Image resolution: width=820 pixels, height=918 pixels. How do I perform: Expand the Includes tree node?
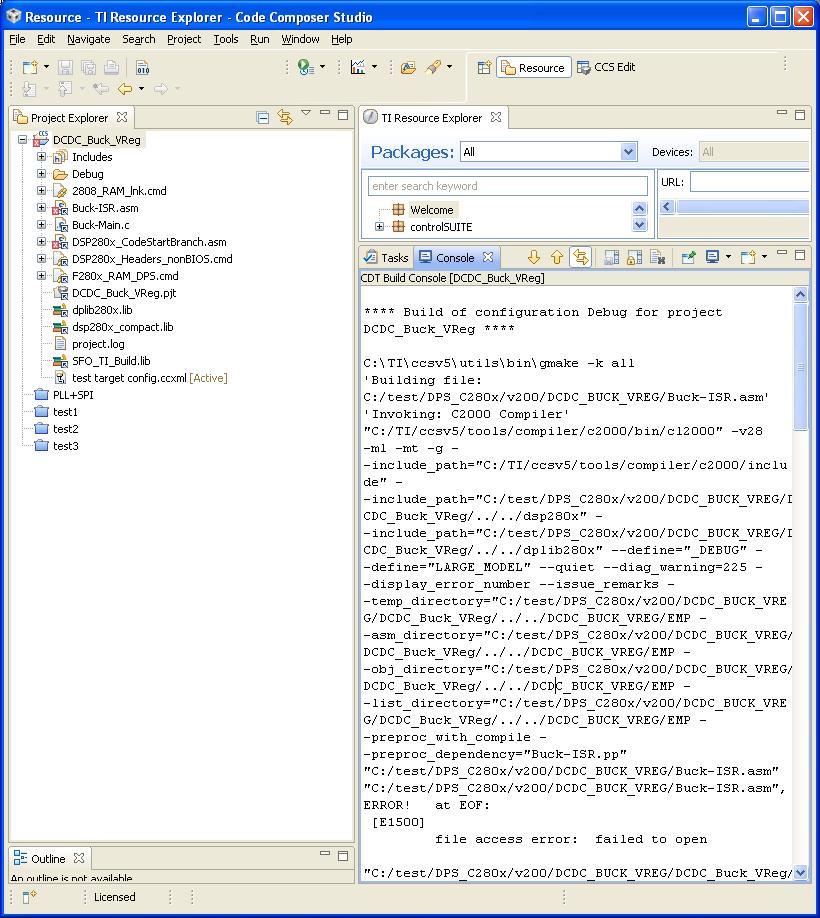[41, 157]
